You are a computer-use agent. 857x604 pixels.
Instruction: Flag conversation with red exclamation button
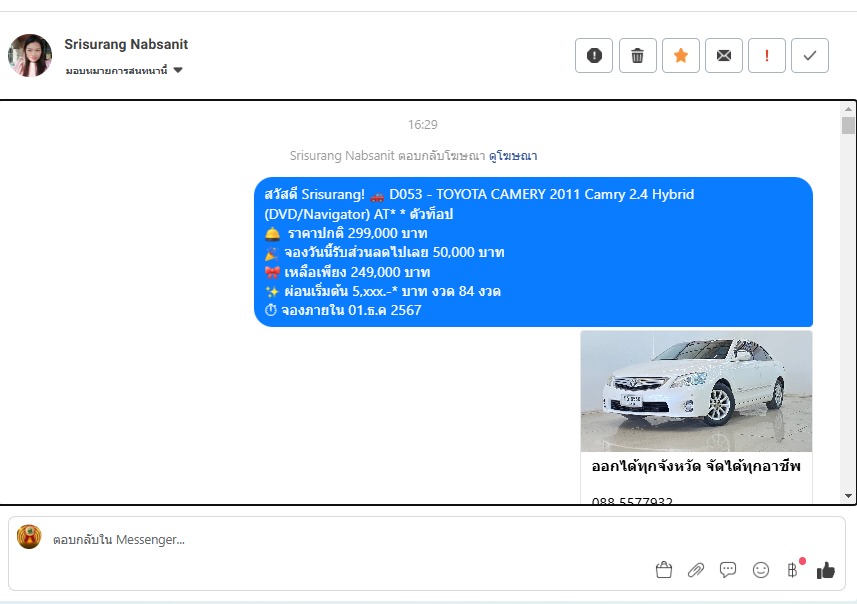coord(767,55)
